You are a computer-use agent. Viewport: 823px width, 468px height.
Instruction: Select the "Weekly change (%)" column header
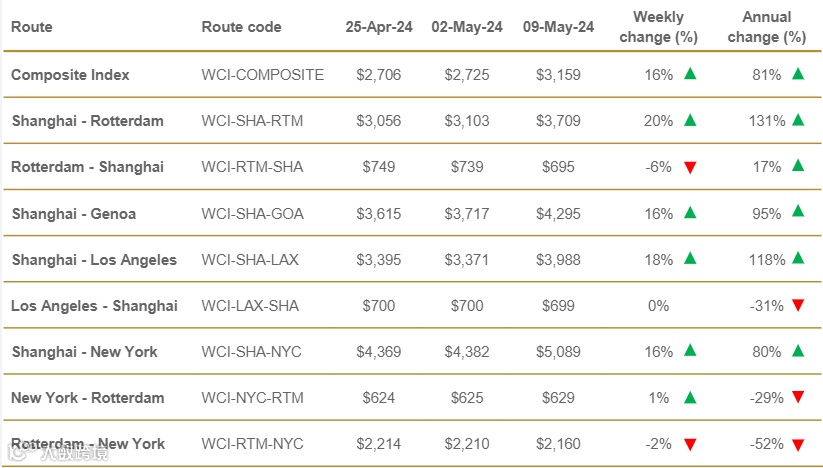coord(658,27)
